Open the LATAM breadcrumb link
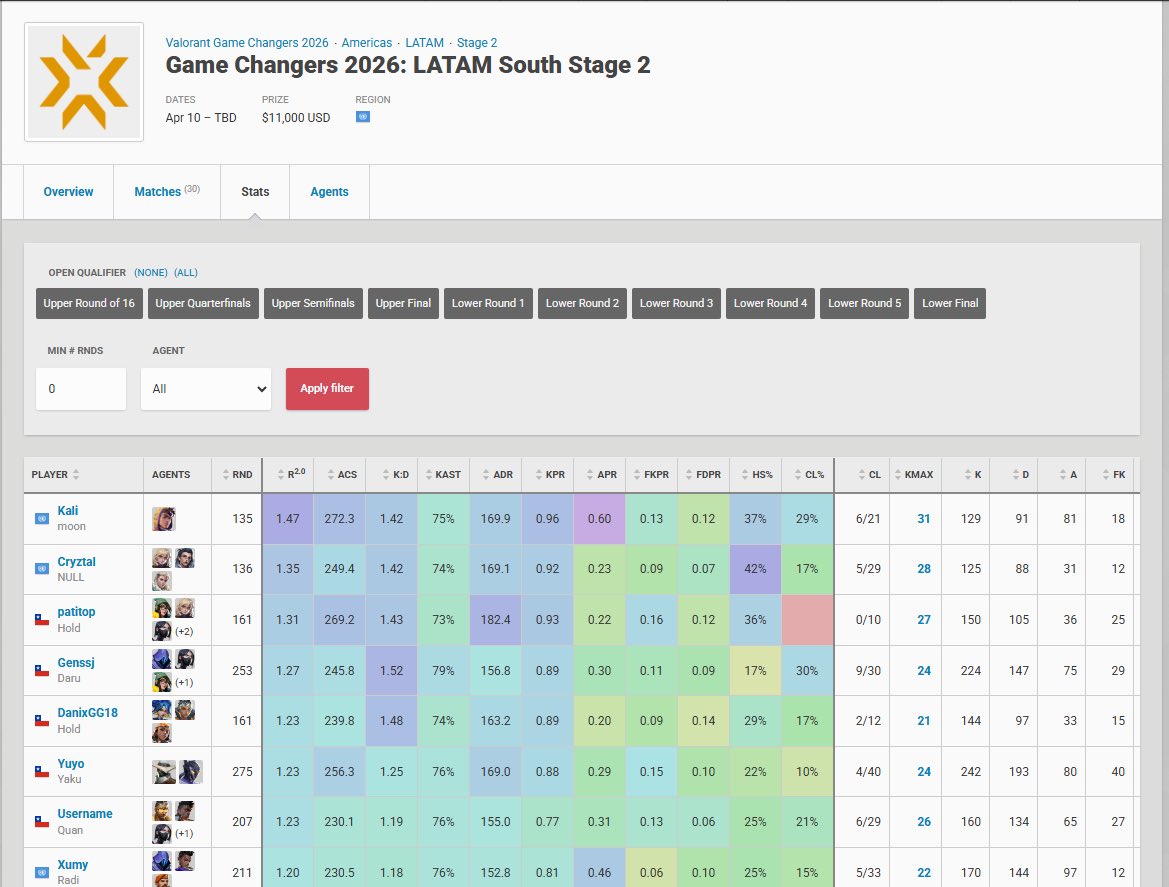 (424, 43)
